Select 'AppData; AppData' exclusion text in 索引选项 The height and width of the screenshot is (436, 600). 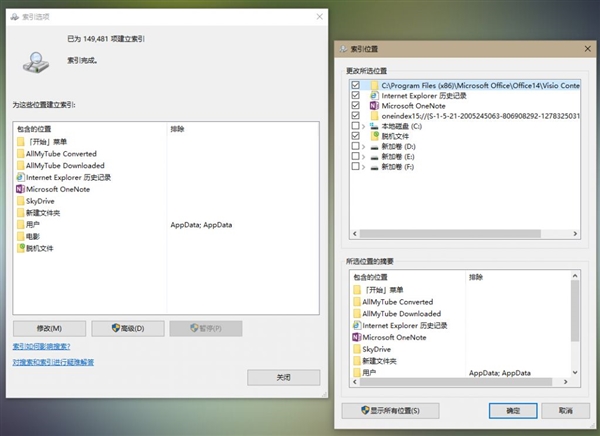201,225
